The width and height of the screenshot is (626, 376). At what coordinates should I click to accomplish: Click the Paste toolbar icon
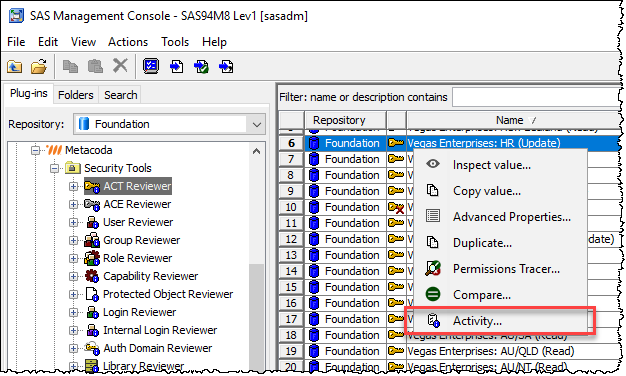pos(95,66)
